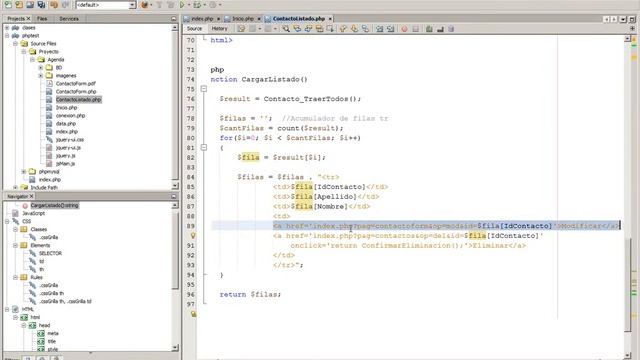The height and width of the screenshot is (360, 640).
Task: Open the browser selector dropdown arrow
Action: point(151,5)
